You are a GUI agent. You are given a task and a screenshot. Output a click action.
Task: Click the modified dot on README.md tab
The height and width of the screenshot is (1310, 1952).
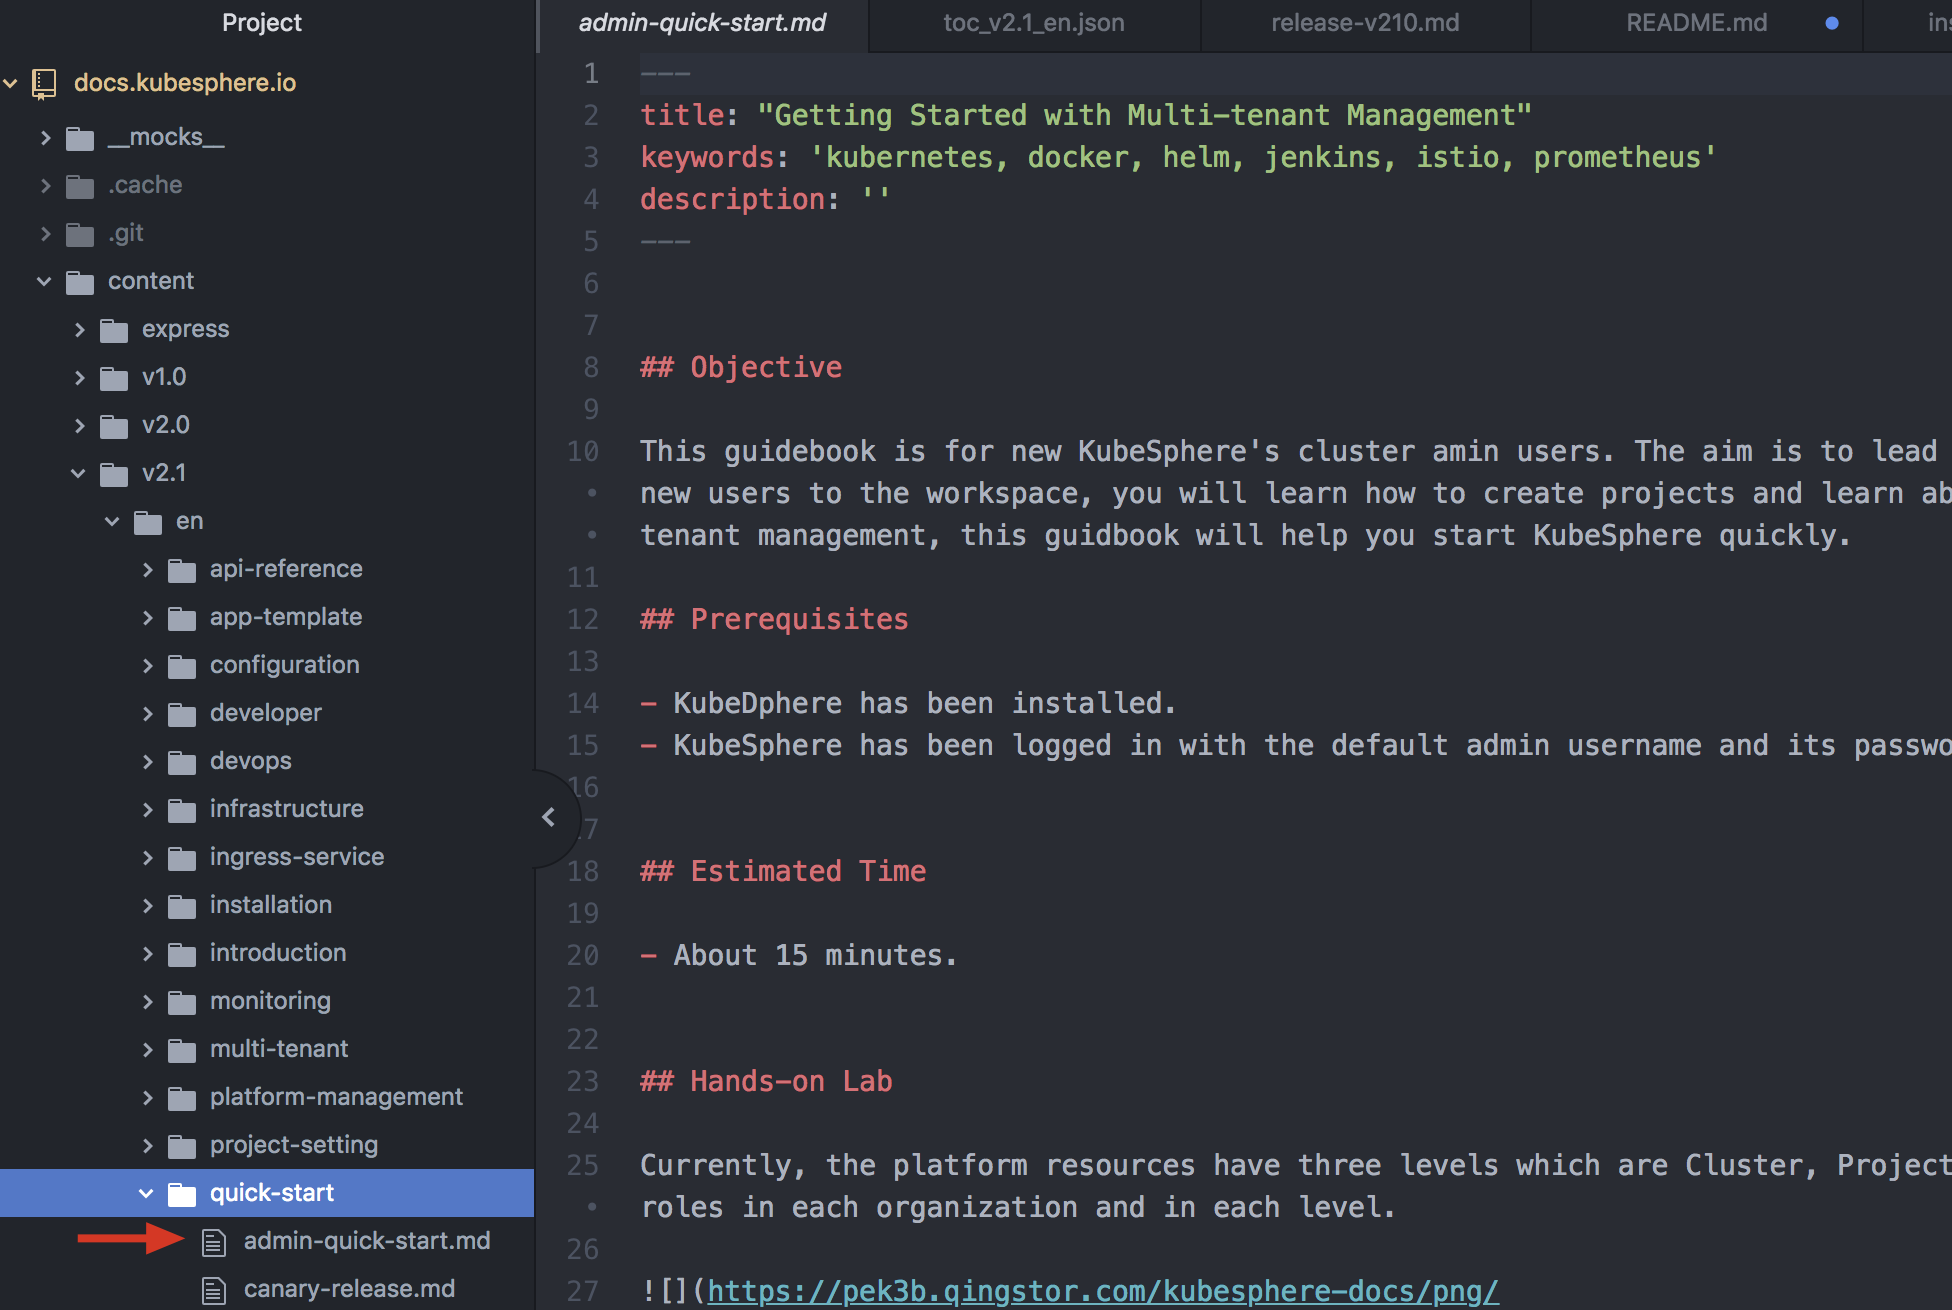pyautogui.click(x=1832, y=23)
